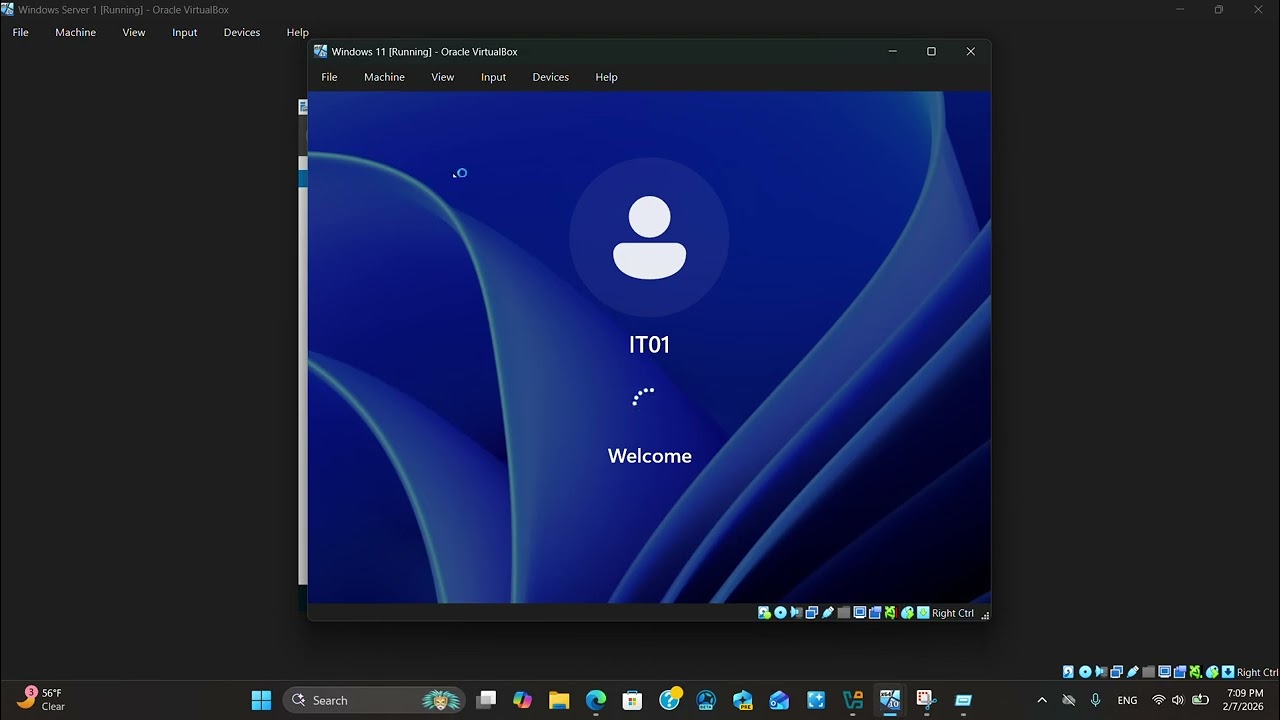Click the battery tray icon
The image size is (1280, 720).
pos(1200,700)
